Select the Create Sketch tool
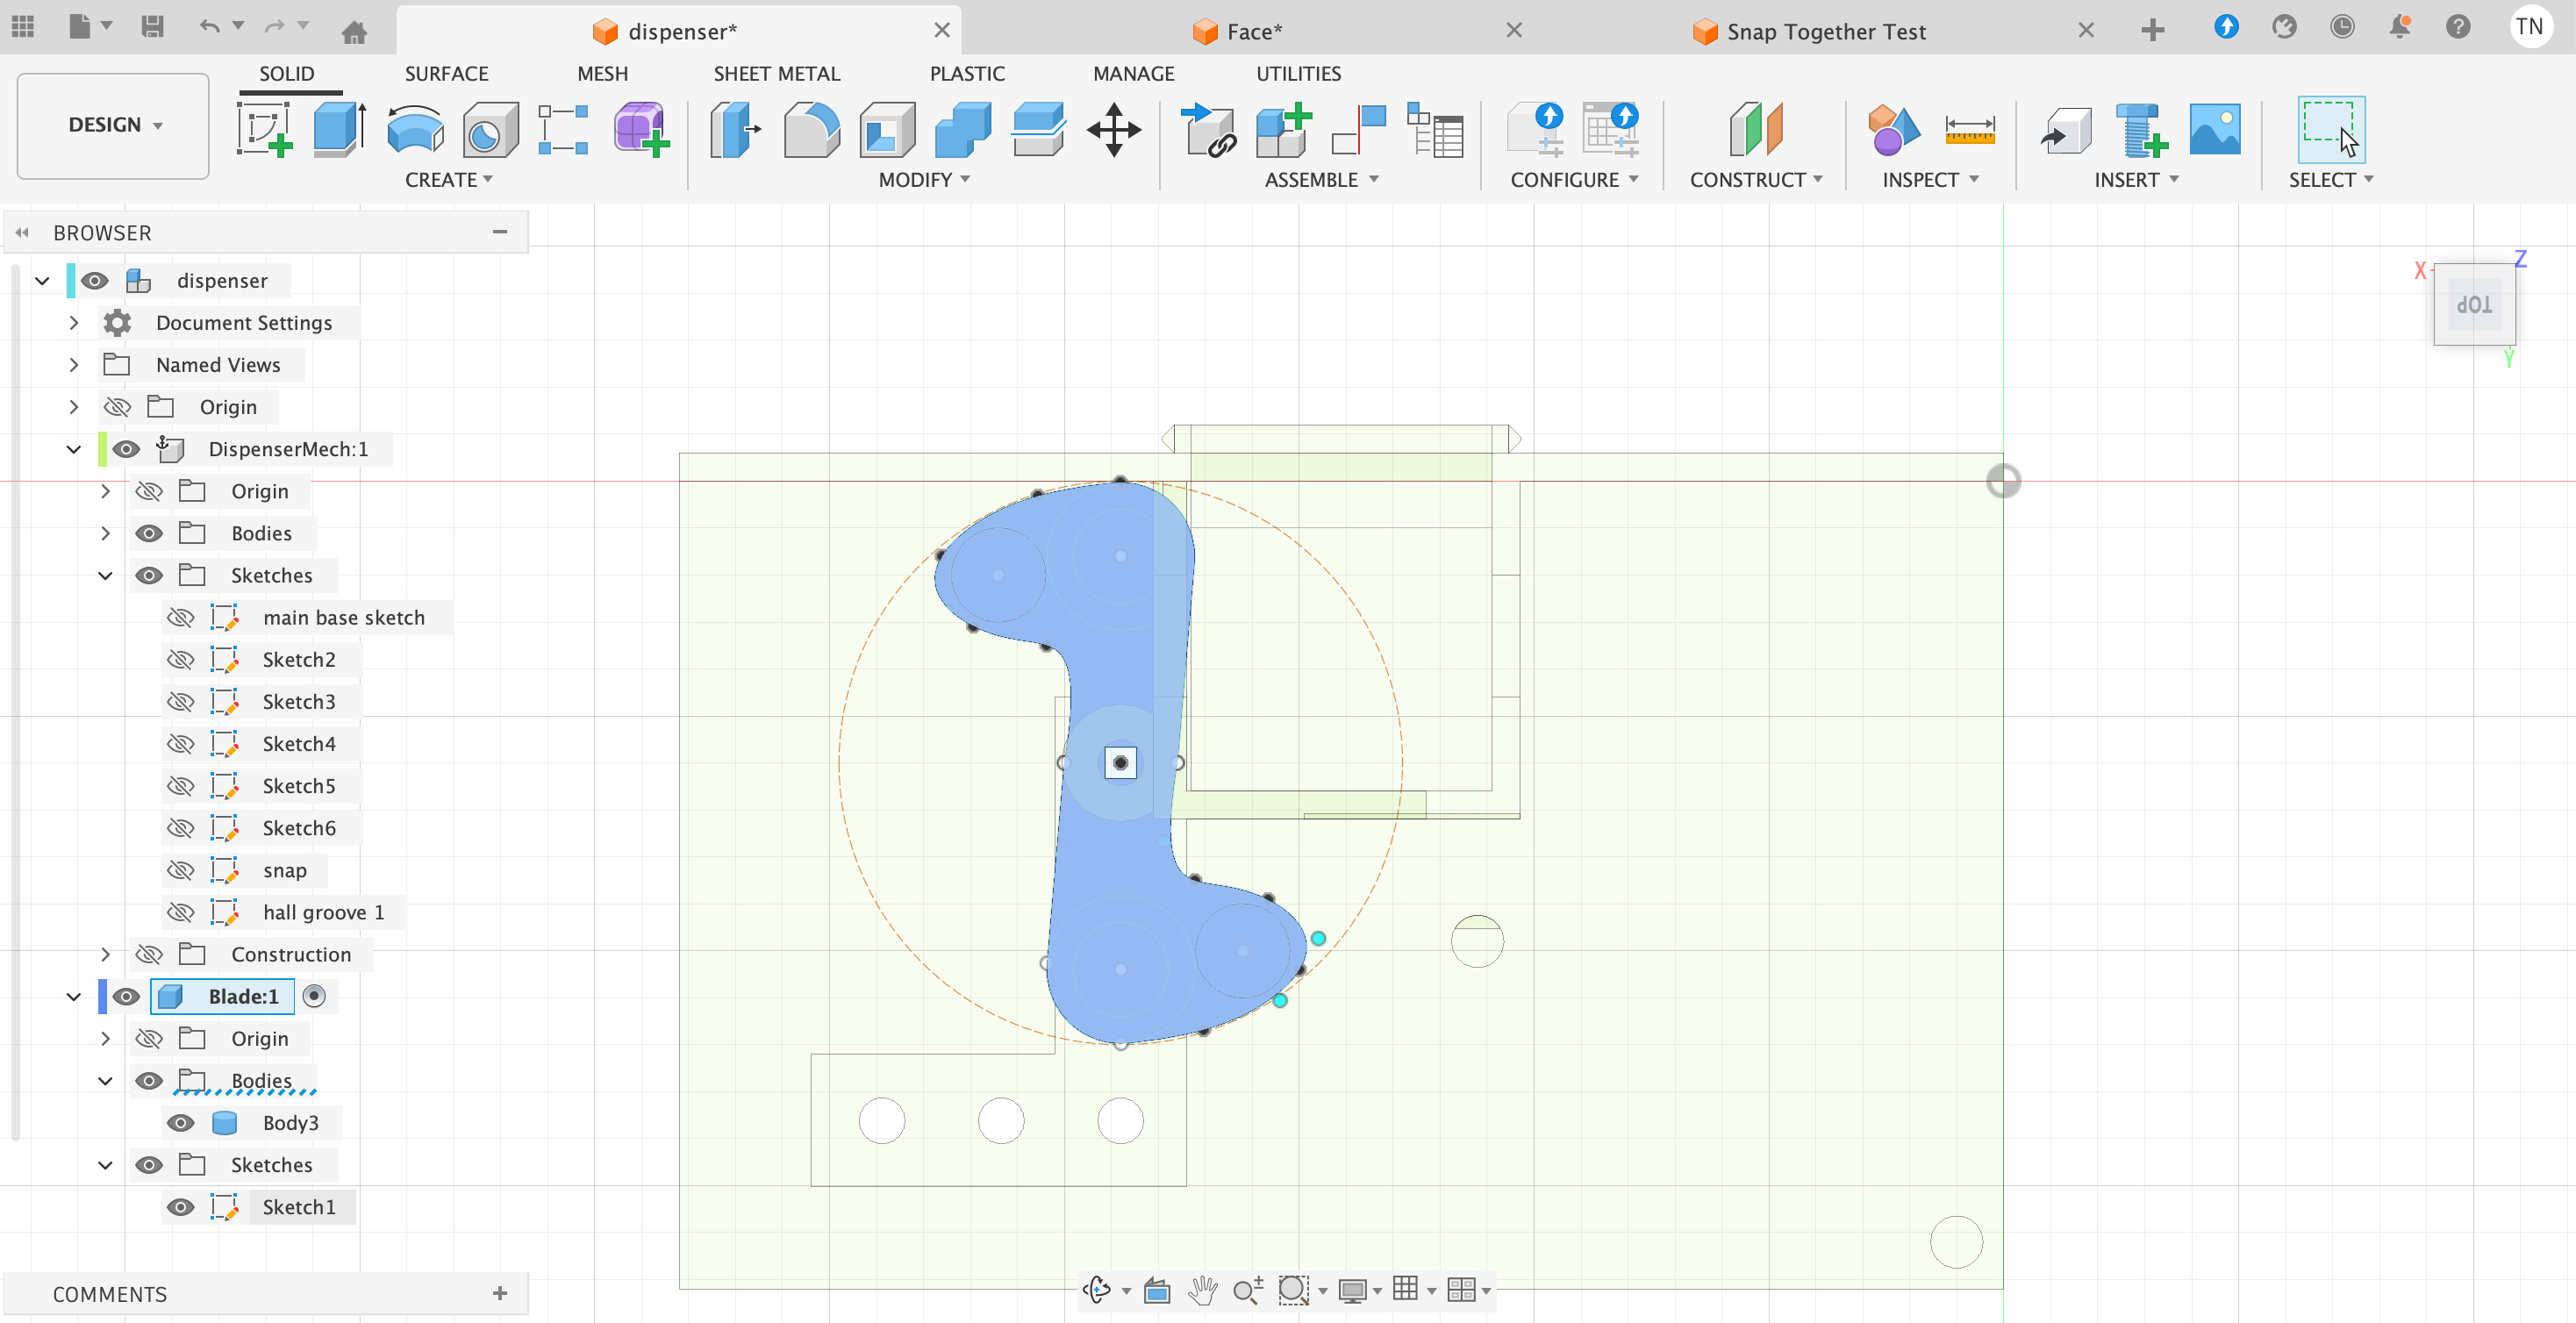Image resolution: width=2576 pixels, height=1323 pixels. (x=264, y=130)
